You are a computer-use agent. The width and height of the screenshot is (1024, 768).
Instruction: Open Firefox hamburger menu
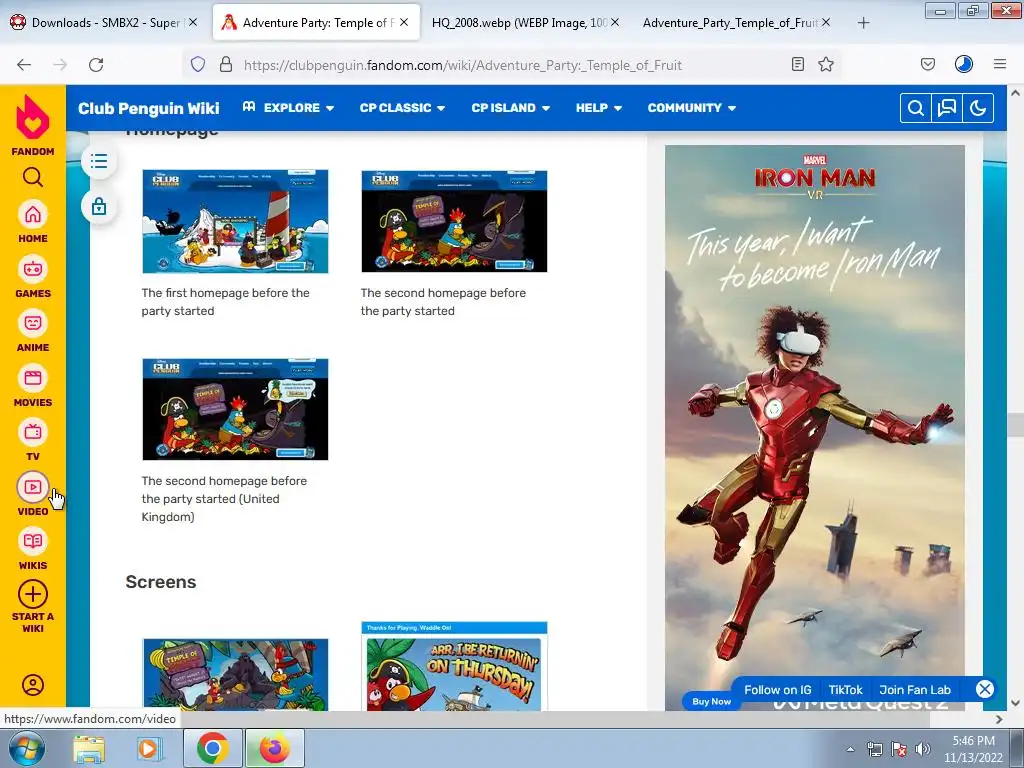(x=1000, y=64)
